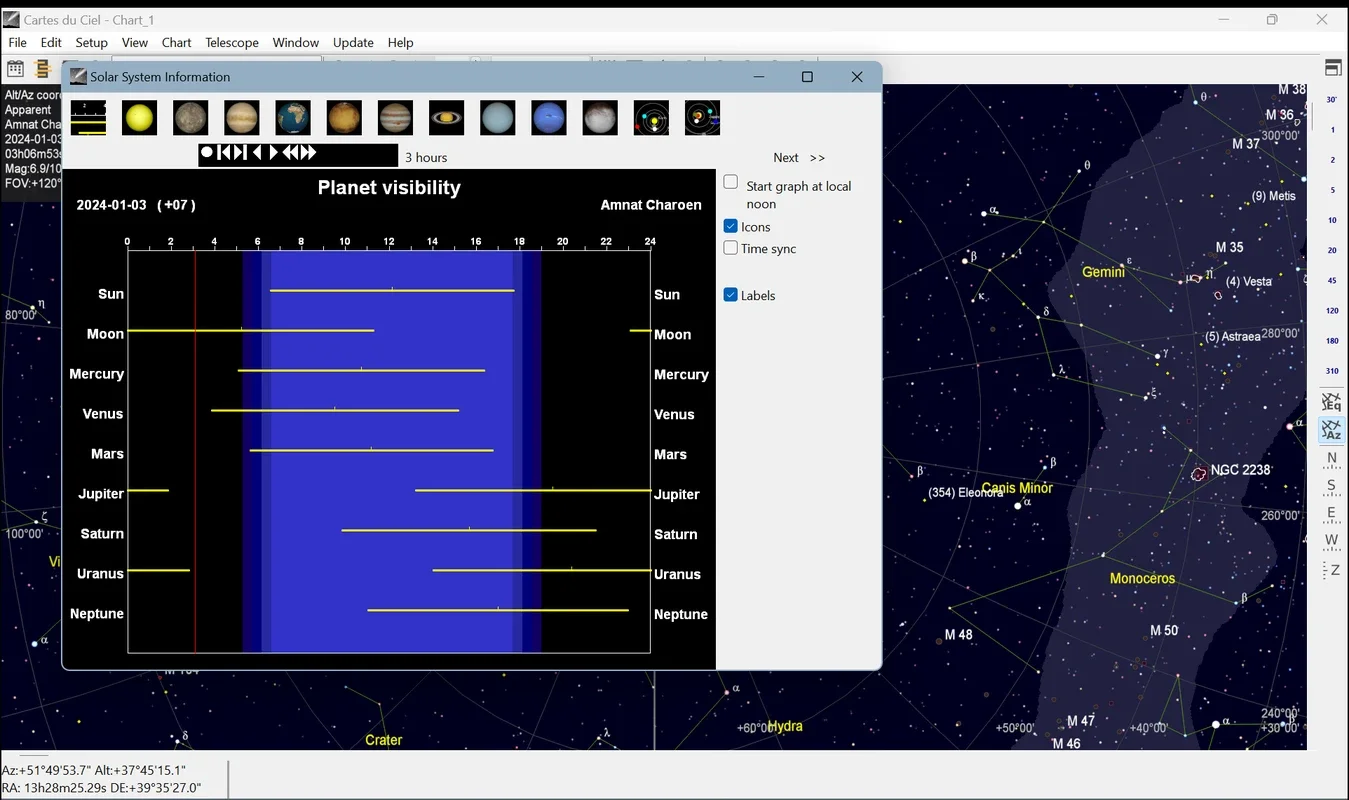Set field of view to 45 degrees
Screen dimensions: 1349x800
tap(1332, 280)
